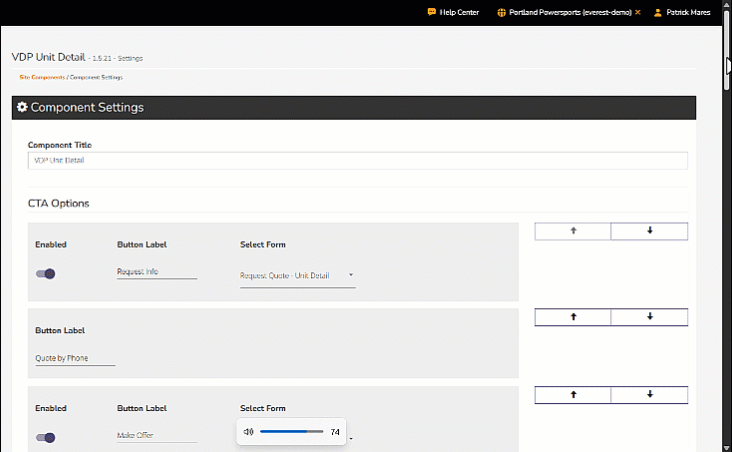This screenshot has width=732, height=452.
Task: Move Make Offer CTA up
Action: (573, 394)
